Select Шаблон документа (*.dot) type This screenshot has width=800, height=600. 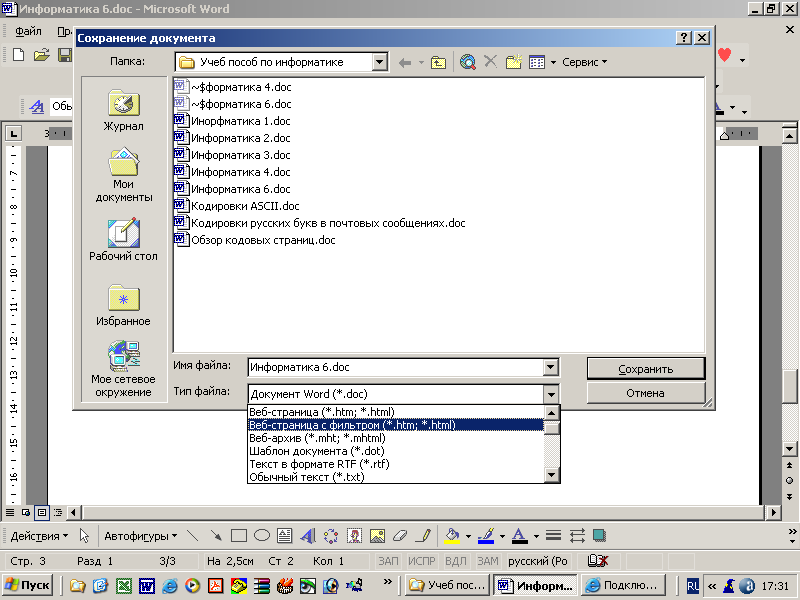point(395,451)
